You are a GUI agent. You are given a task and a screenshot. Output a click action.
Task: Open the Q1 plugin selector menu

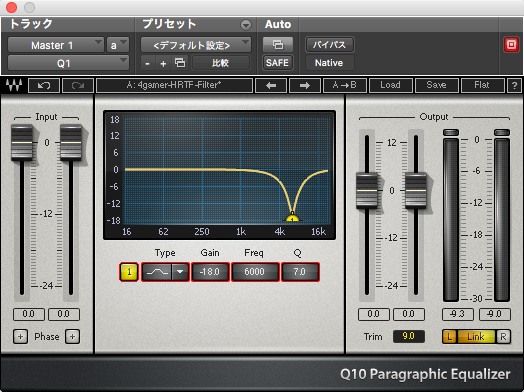(68, 63)
